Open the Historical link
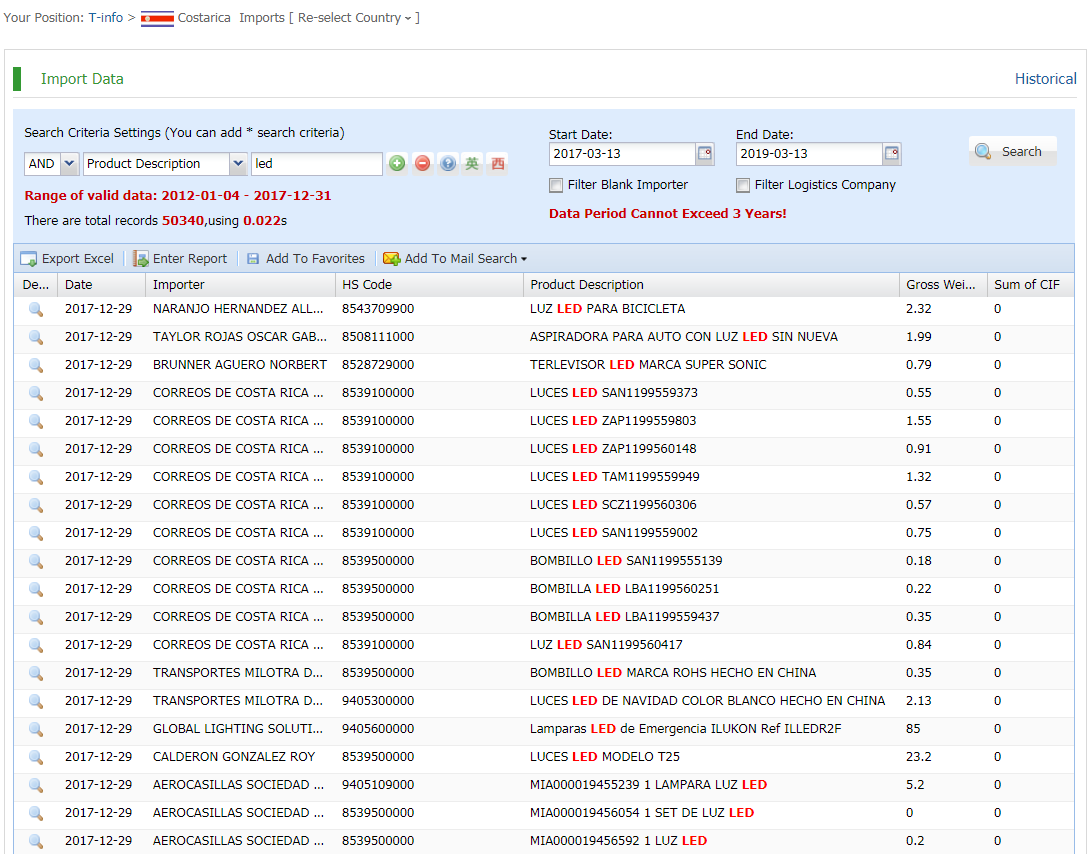This screenshot has width=1089, height=854. coord(1045,79)
